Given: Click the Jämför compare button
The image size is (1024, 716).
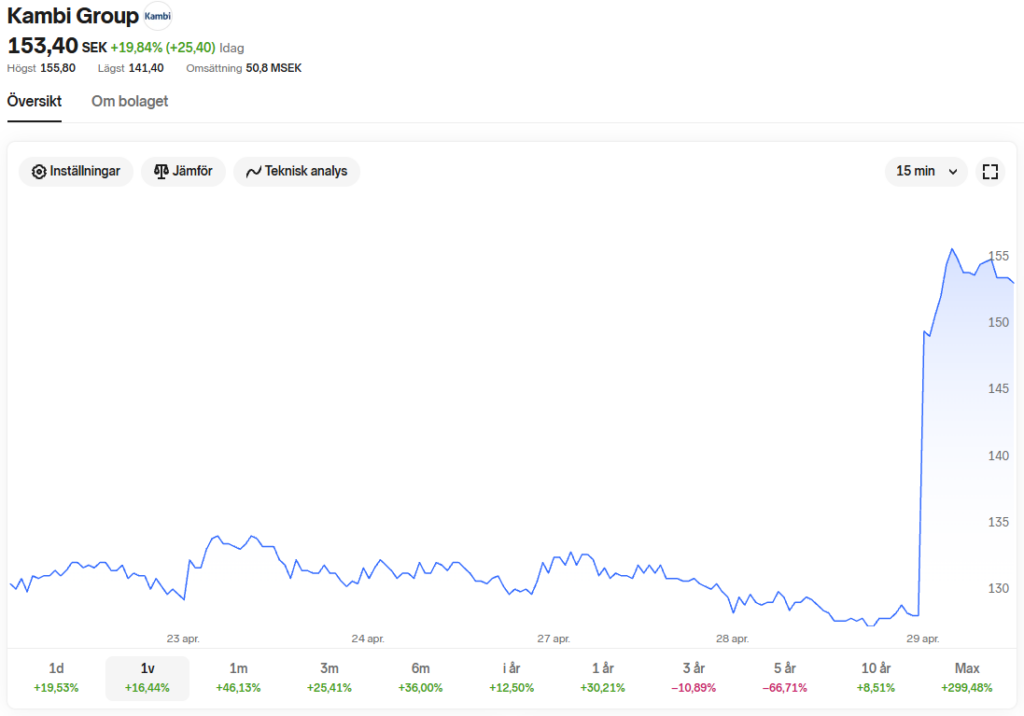Looking at the screenshot, I should coord(183,171).
